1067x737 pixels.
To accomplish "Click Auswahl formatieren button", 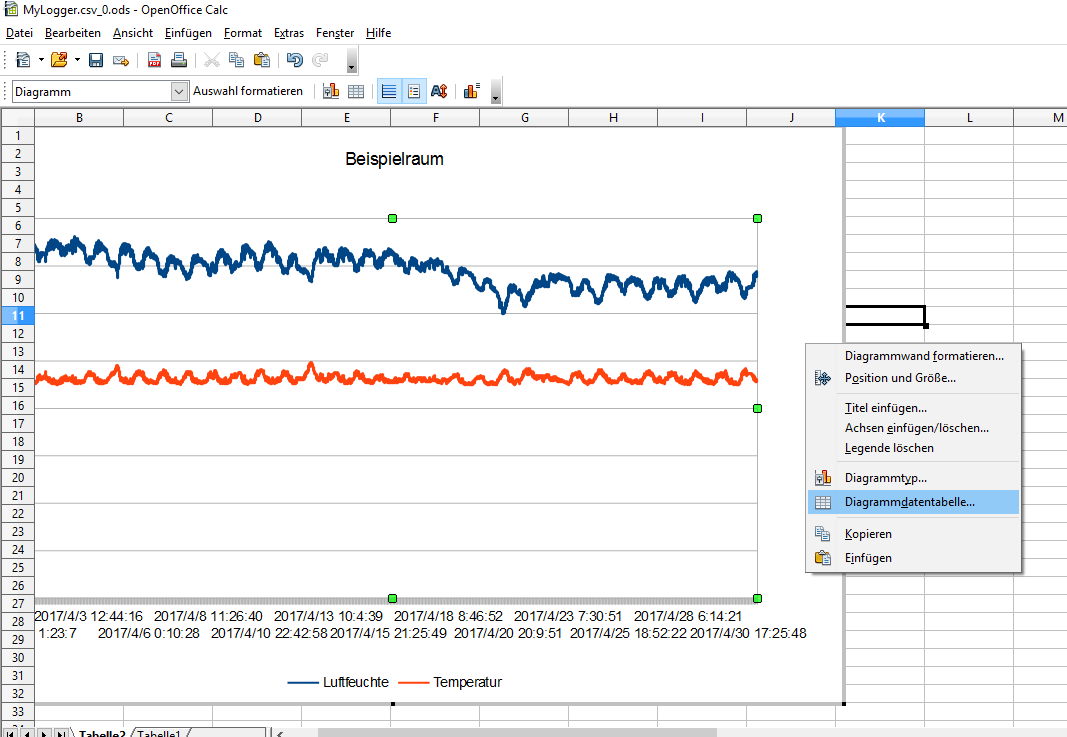I will 248,91.
